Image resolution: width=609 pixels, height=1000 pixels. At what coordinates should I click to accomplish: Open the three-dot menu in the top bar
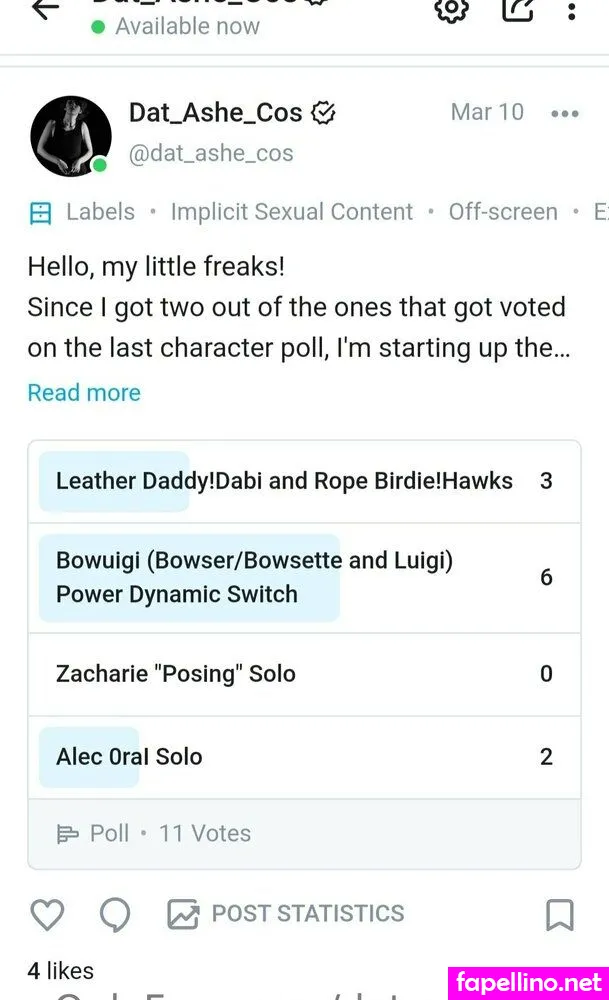(573, 11)
